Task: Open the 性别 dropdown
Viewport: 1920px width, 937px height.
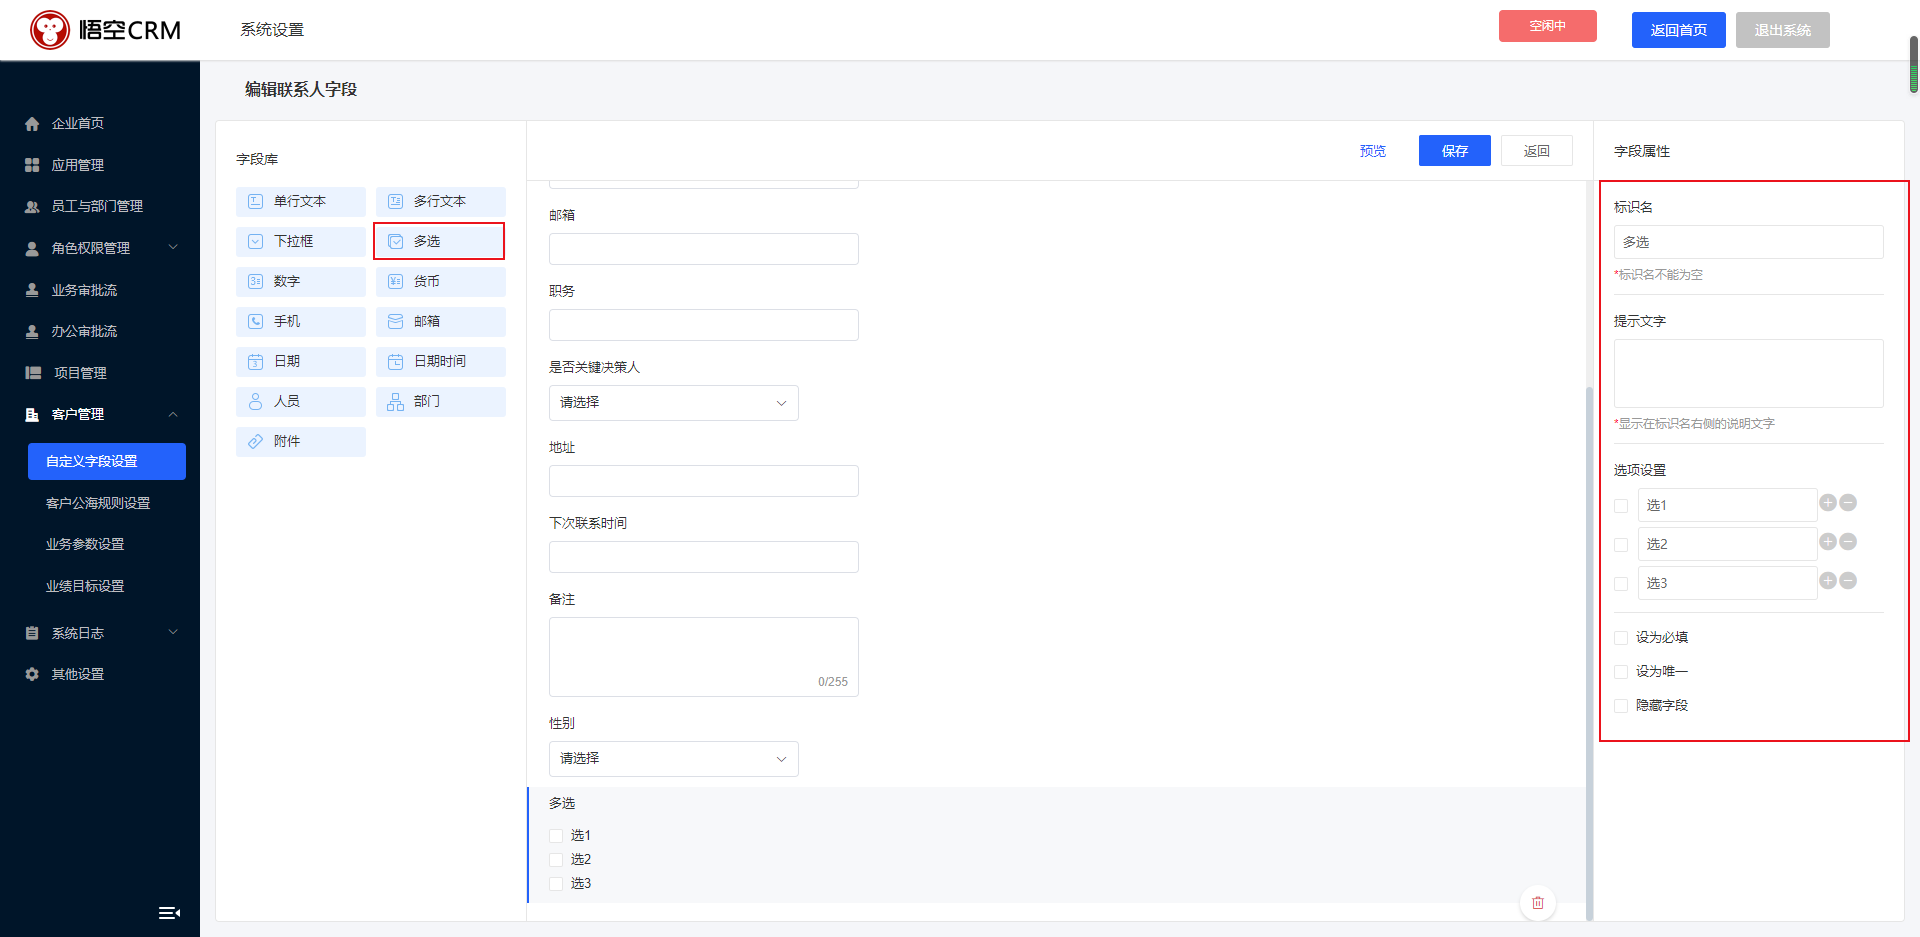Action: [673, 759]
